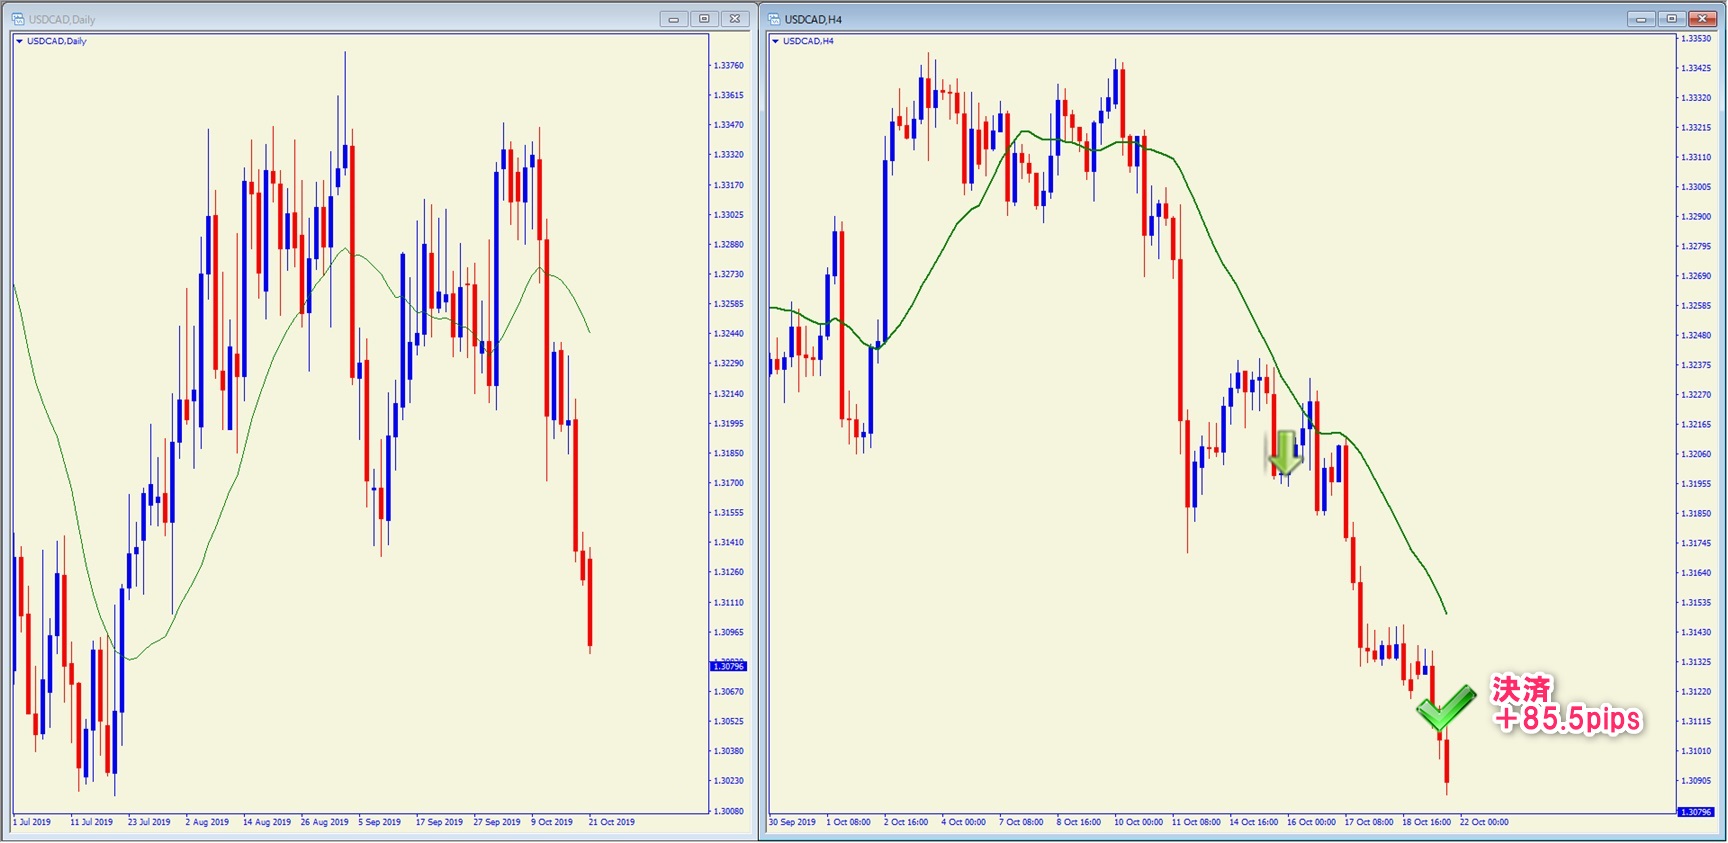Click the 1.30965 price on Daily axis

pos(728,632)
